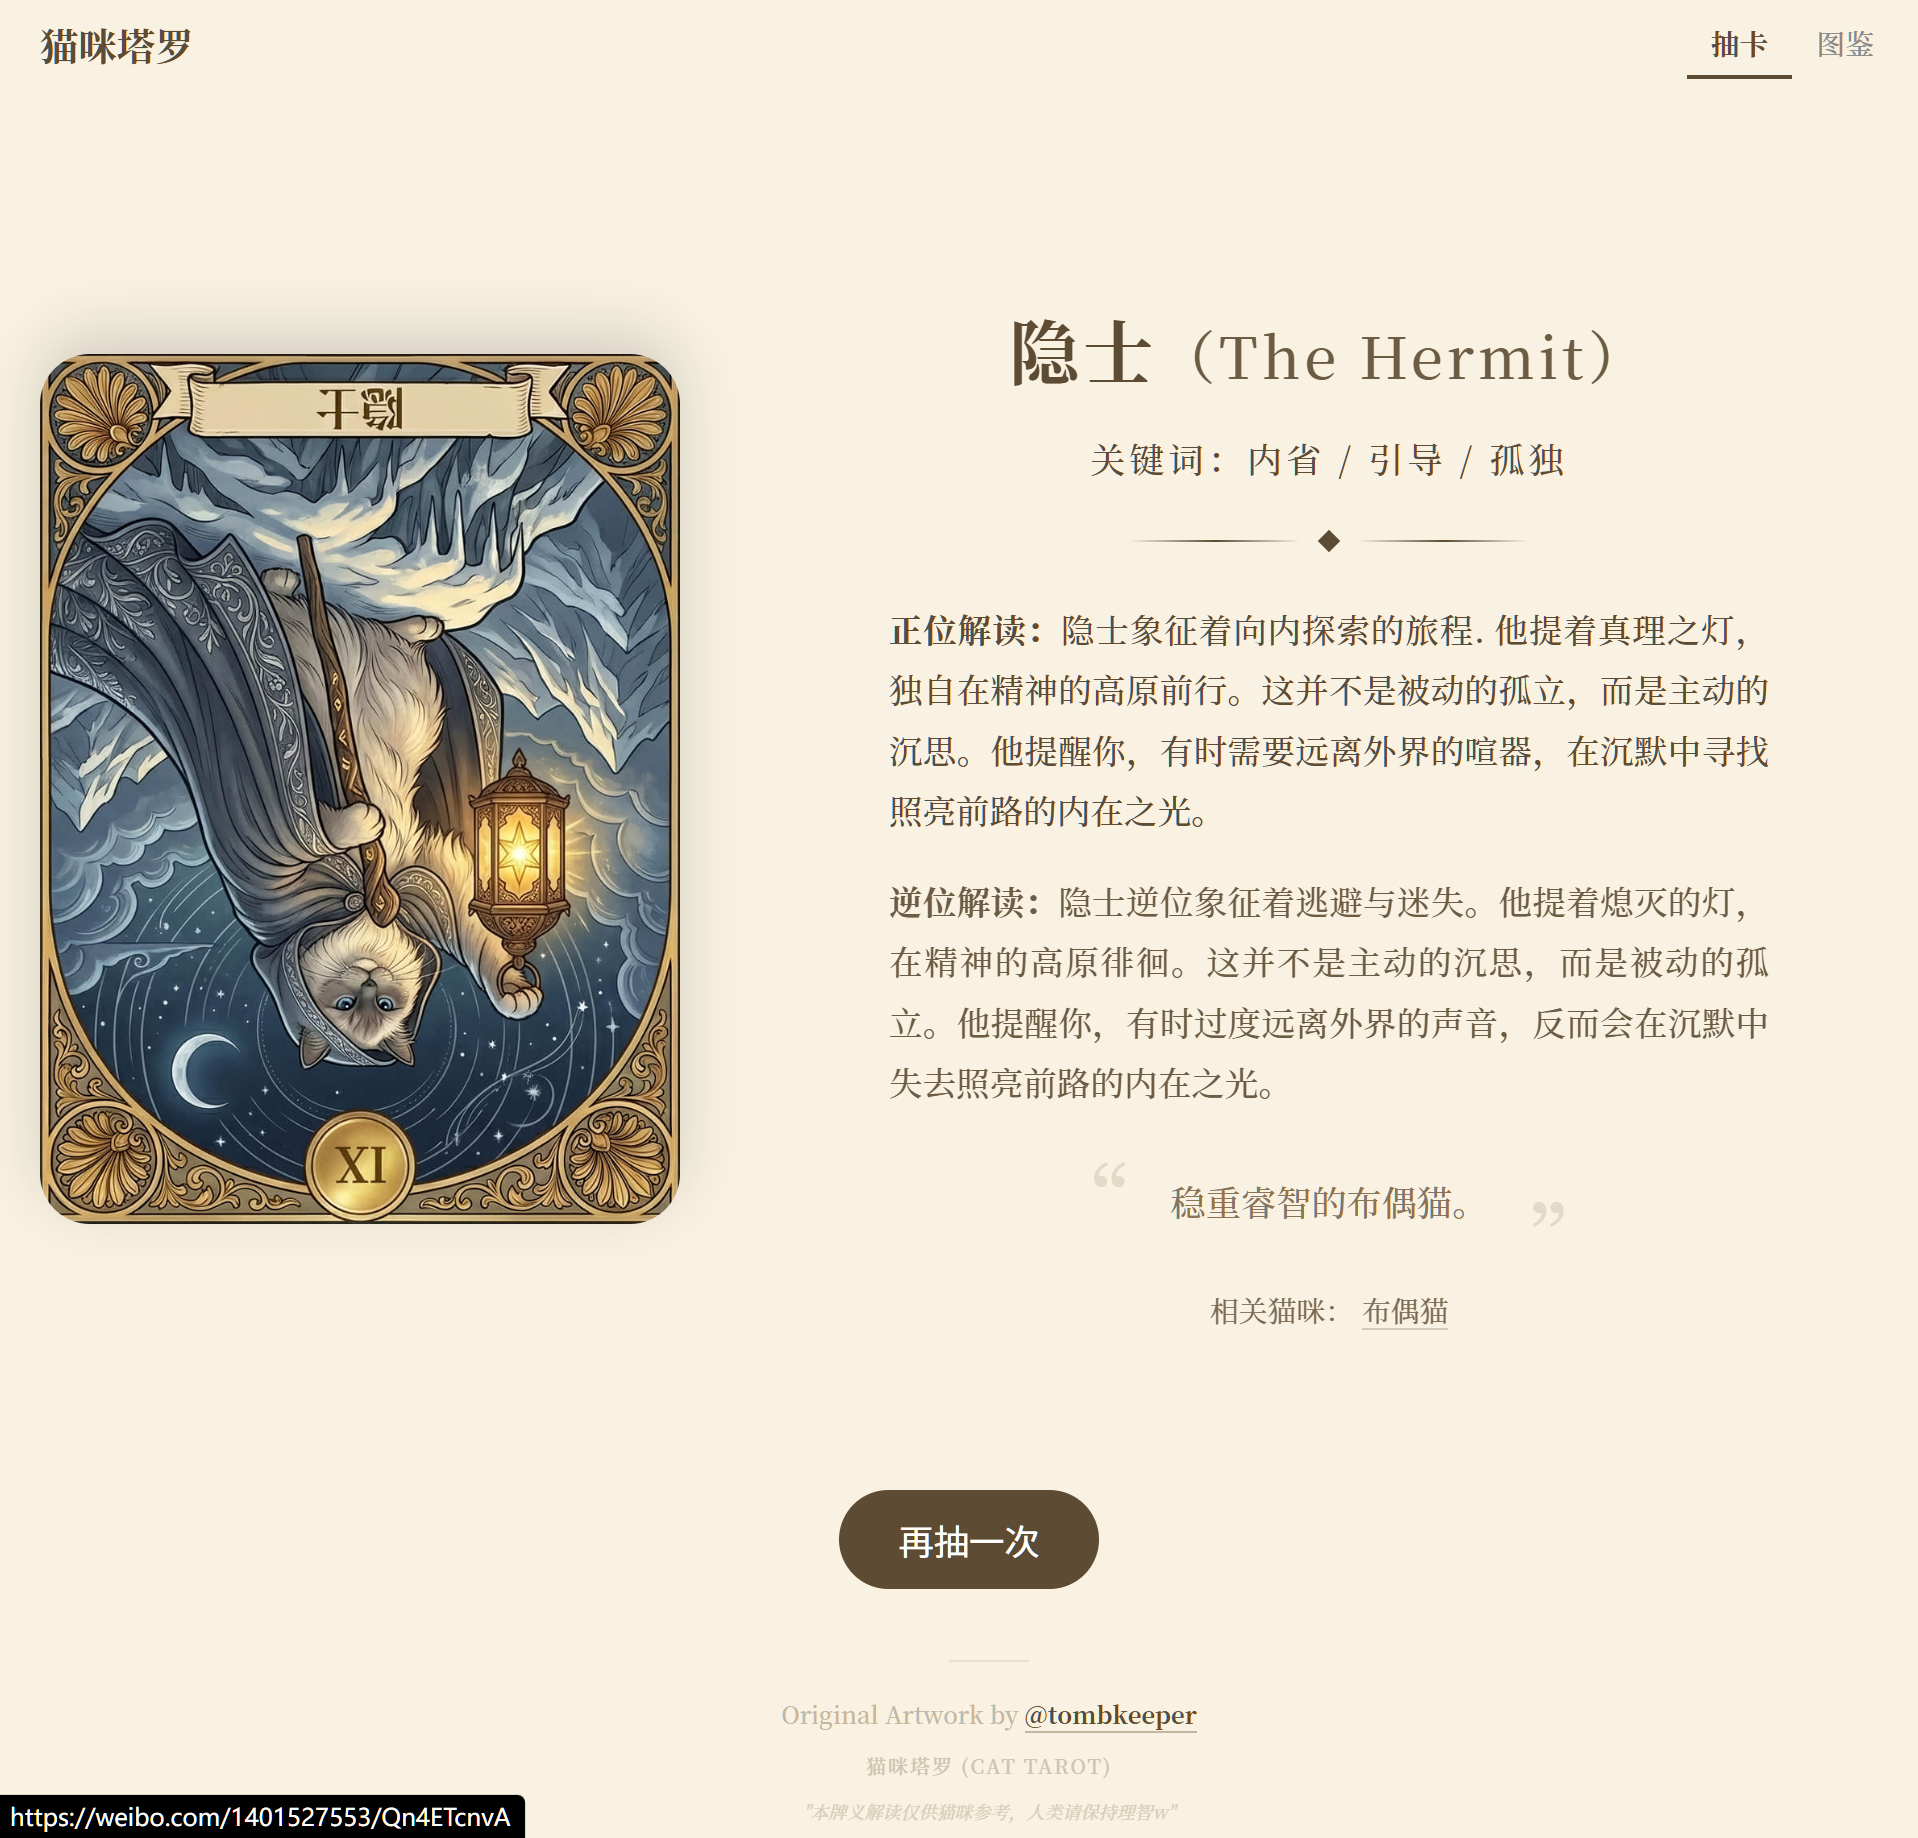Click the 正位解读 paragraph heading
Screen dimensions: 1918x1838
pos(967,631)
